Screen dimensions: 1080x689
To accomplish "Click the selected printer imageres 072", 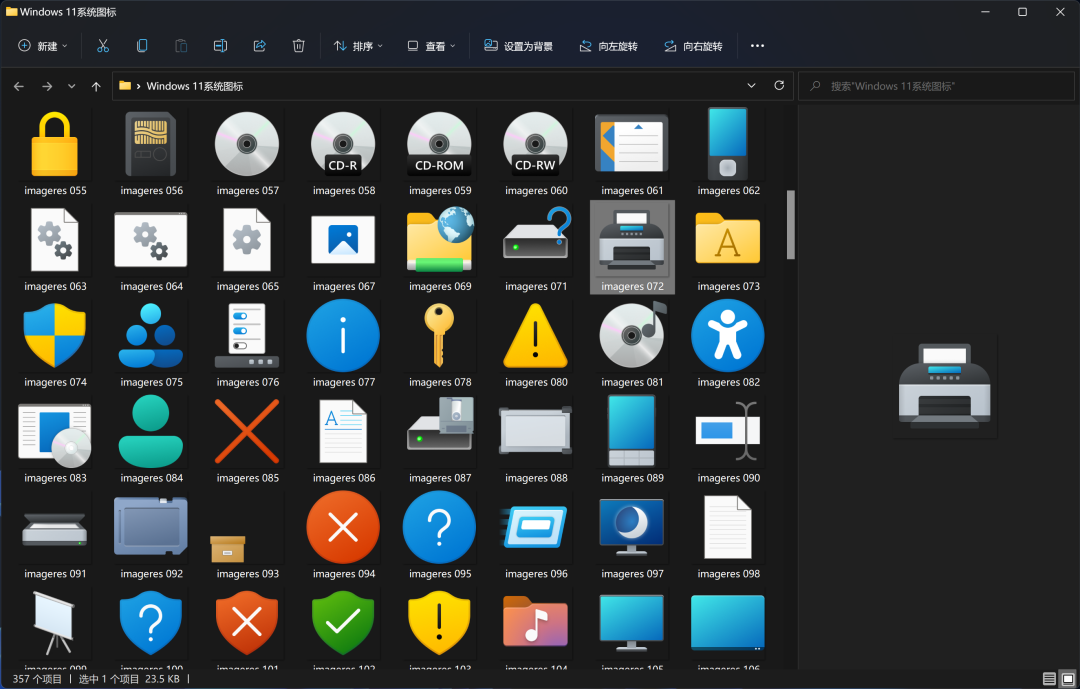I will click(x=632, y=247).
